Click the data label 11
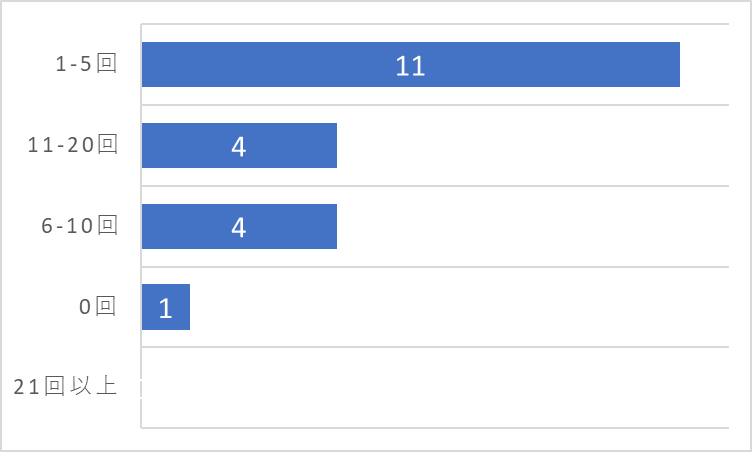This screenshot has height=452, width=752. click(x=410, y=66)
